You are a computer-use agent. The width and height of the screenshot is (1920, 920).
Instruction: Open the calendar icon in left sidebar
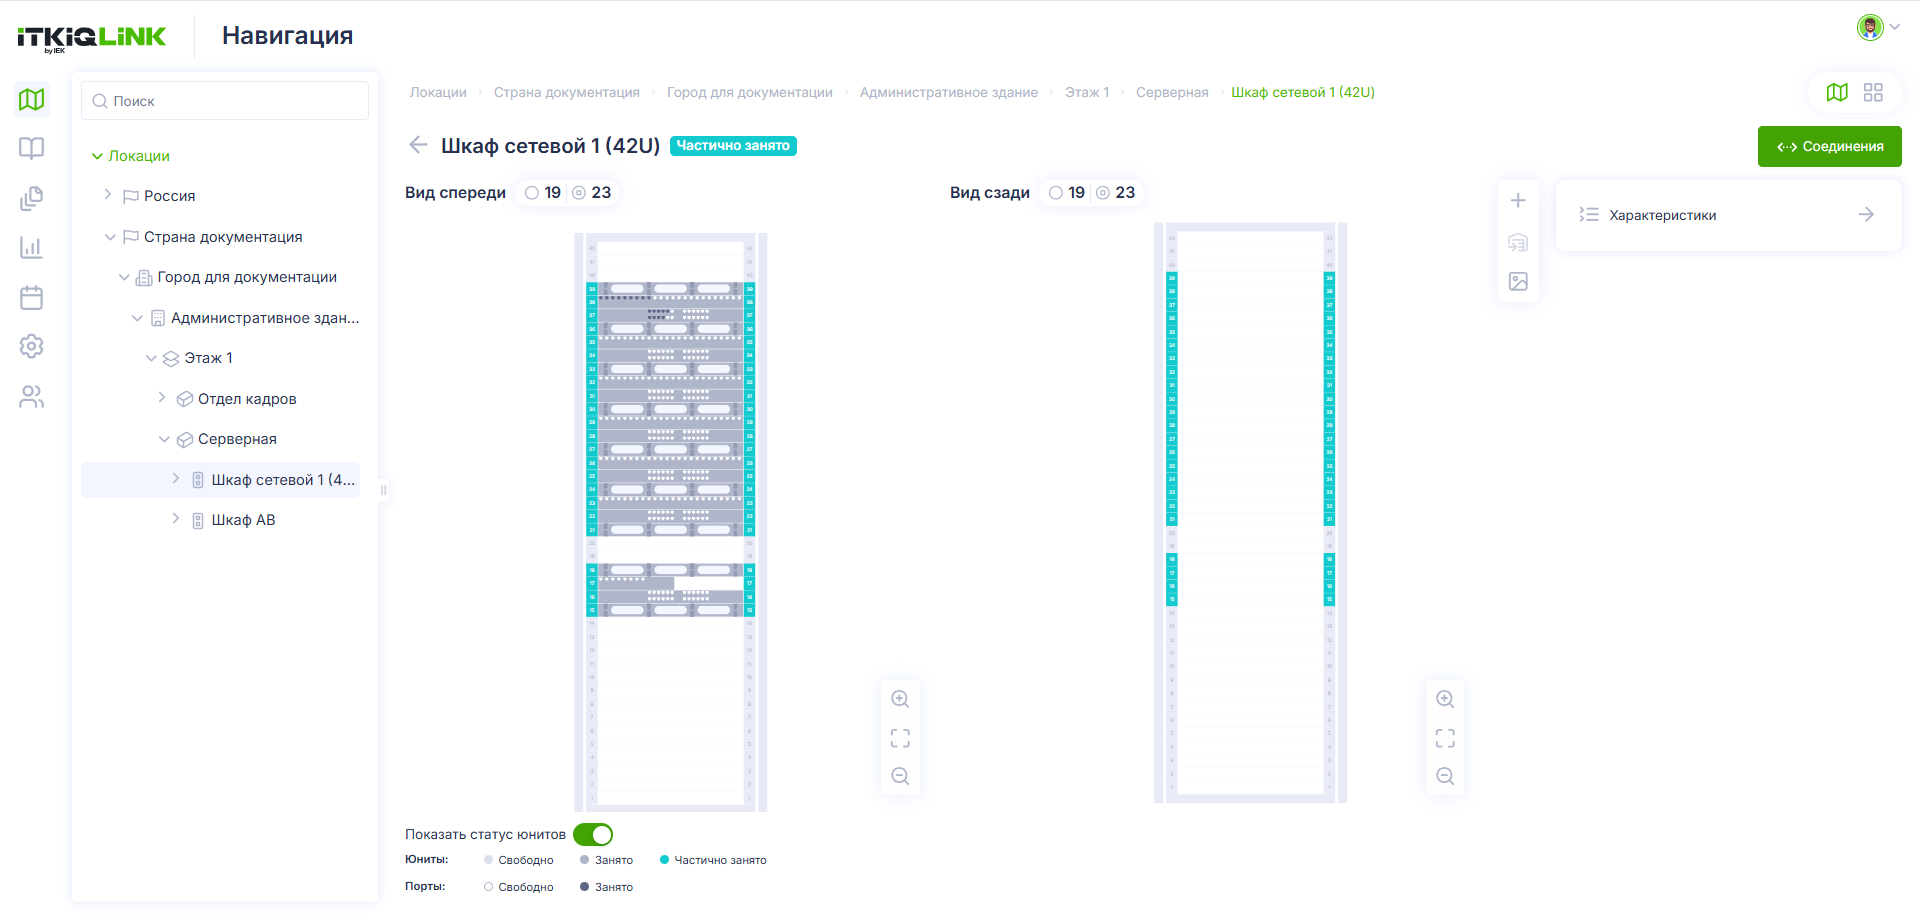32,297
